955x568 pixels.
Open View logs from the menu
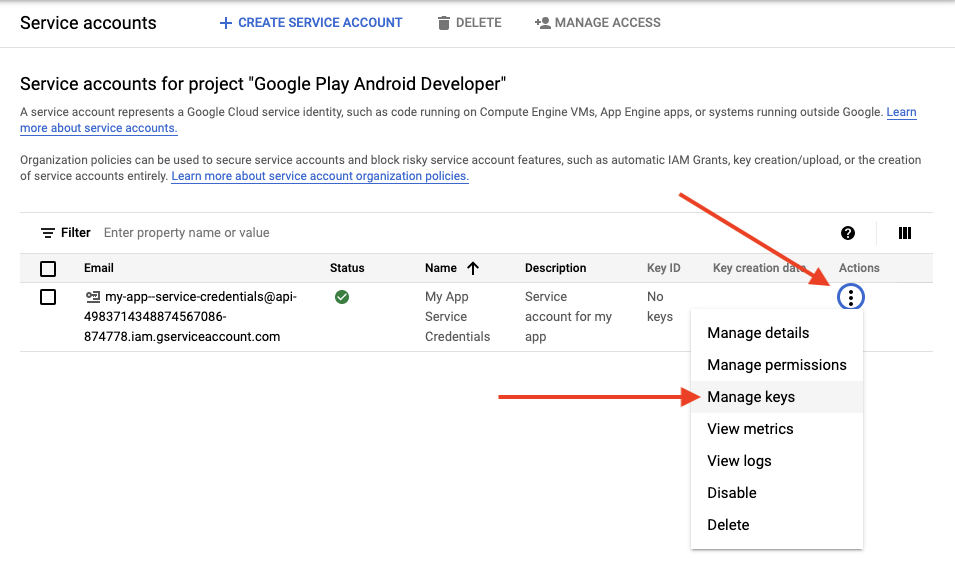[777, 461]
